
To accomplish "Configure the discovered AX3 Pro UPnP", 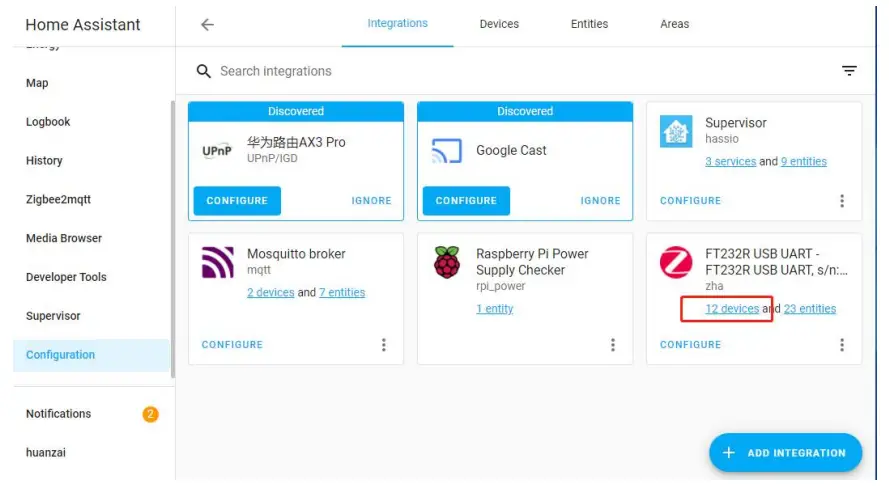I will (x=237, y=201).
